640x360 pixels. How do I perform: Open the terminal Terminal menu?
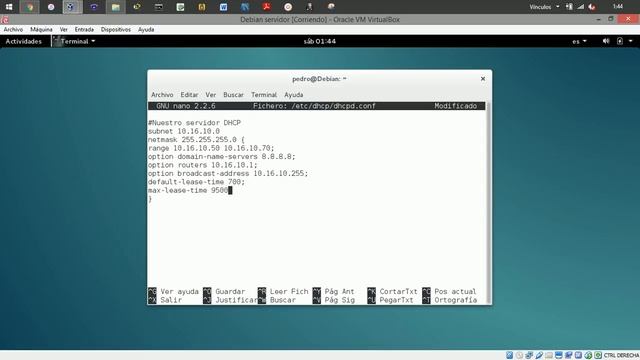point(264,95)
